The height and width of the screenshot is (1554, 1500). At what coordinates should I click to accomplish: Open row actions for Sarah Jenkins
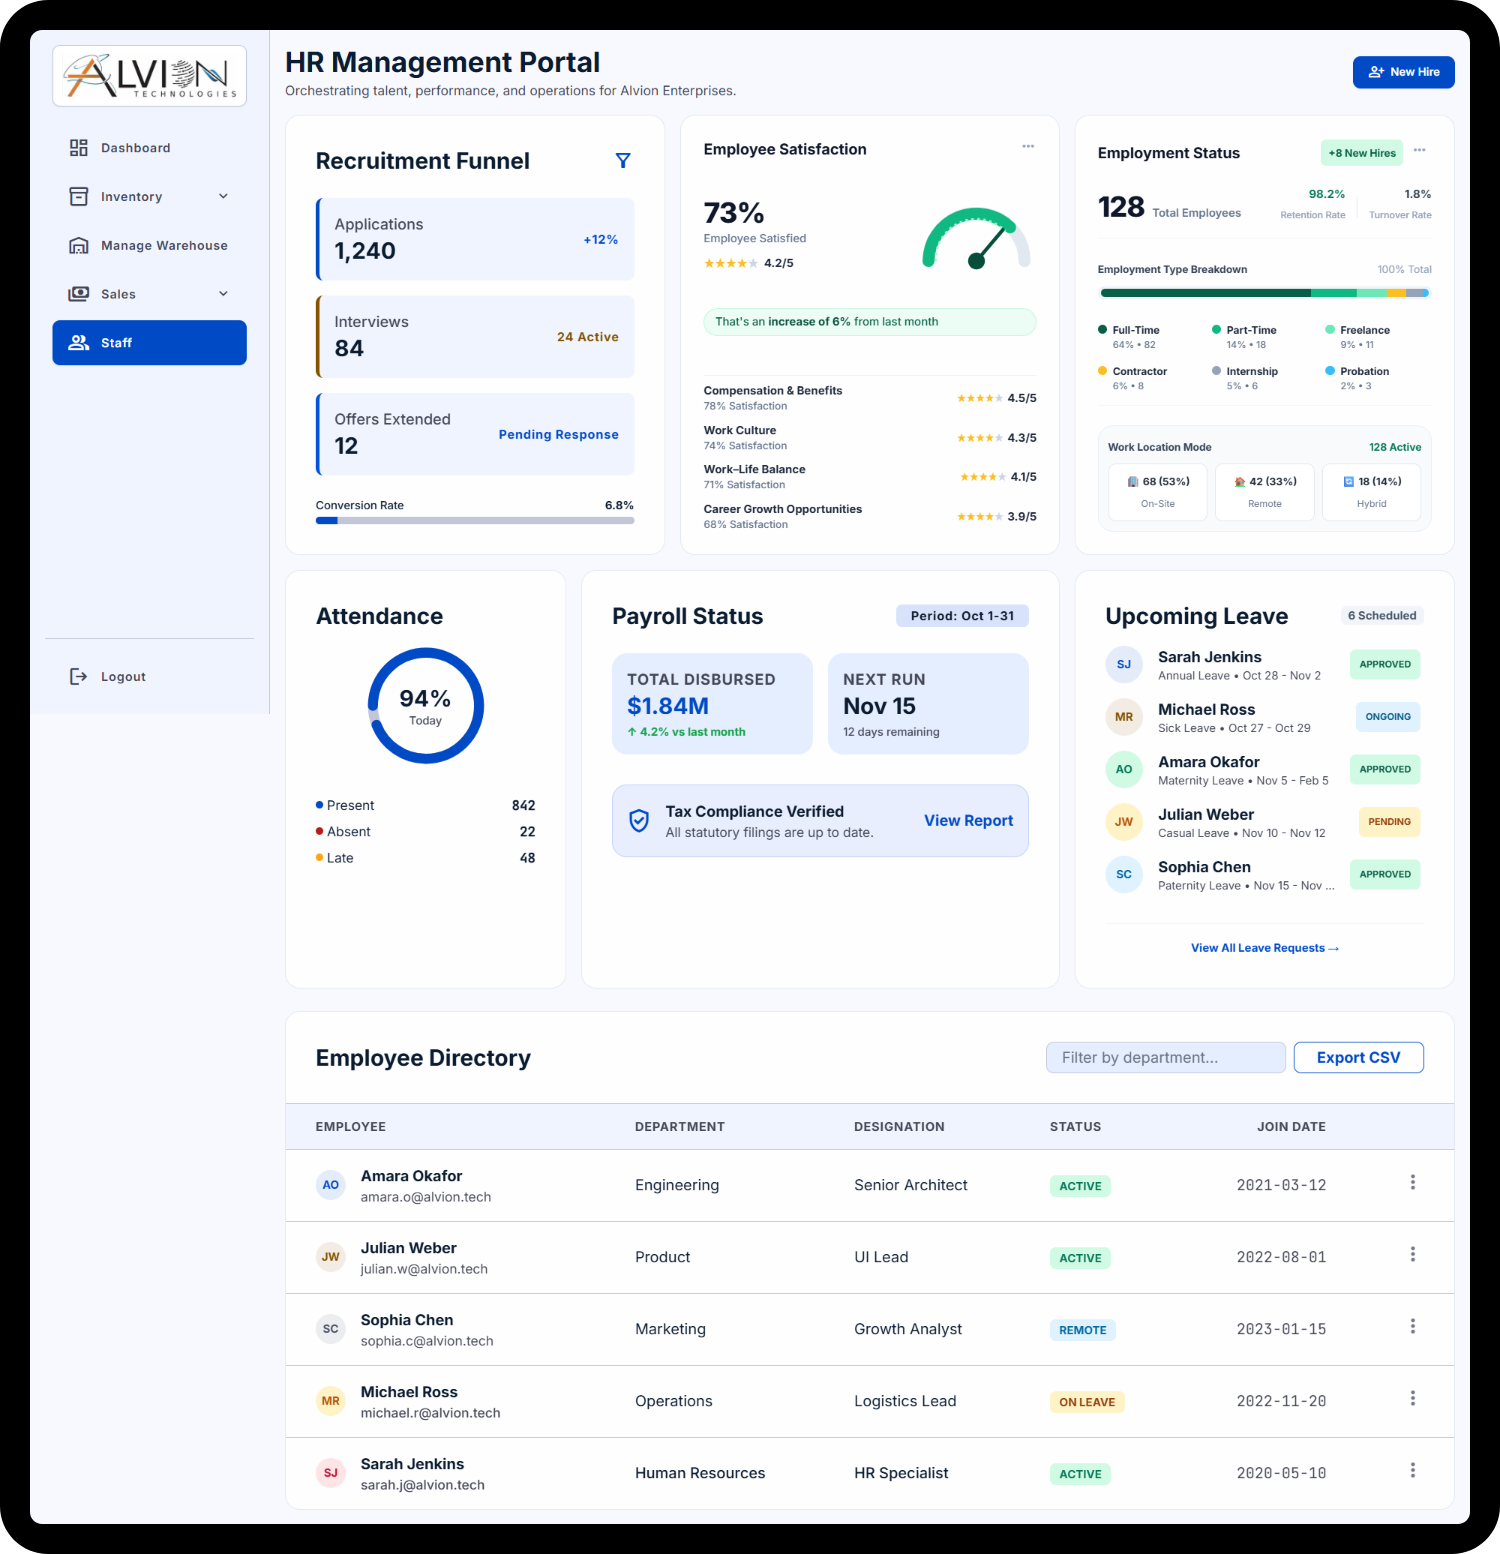pos(1413,1471)
